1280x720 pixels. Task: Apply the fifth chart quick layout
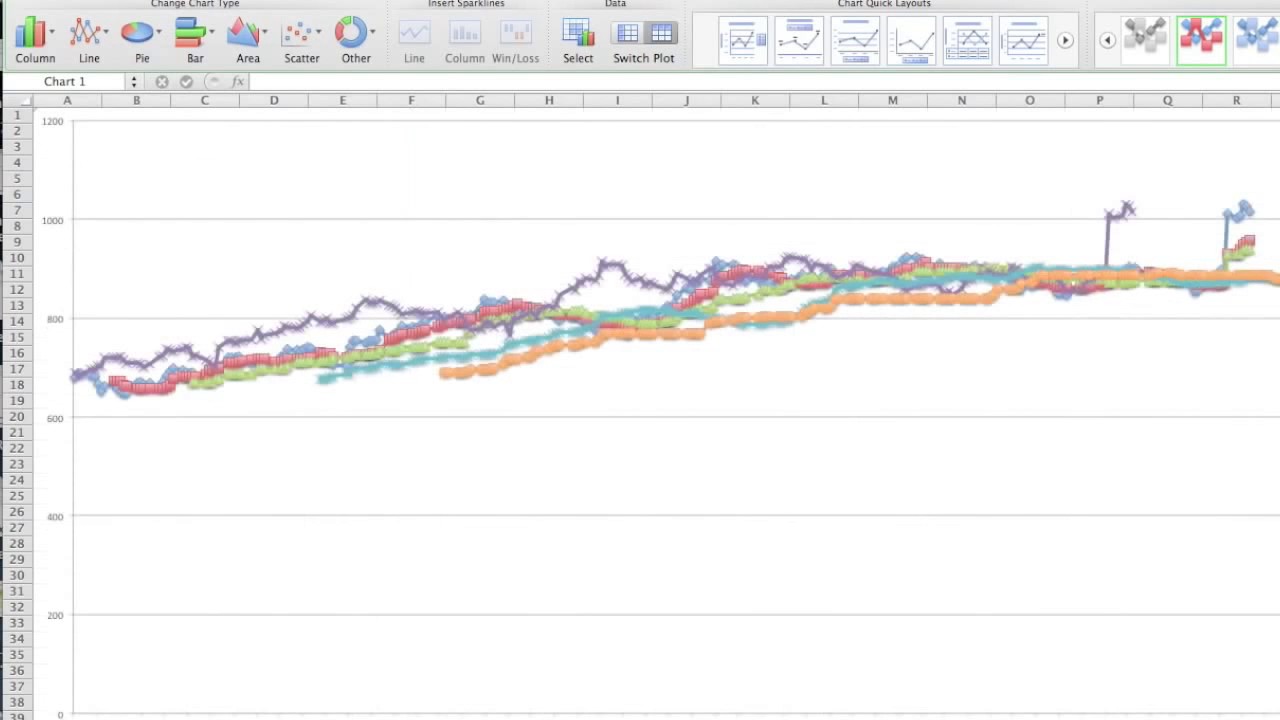pos(967,41)
